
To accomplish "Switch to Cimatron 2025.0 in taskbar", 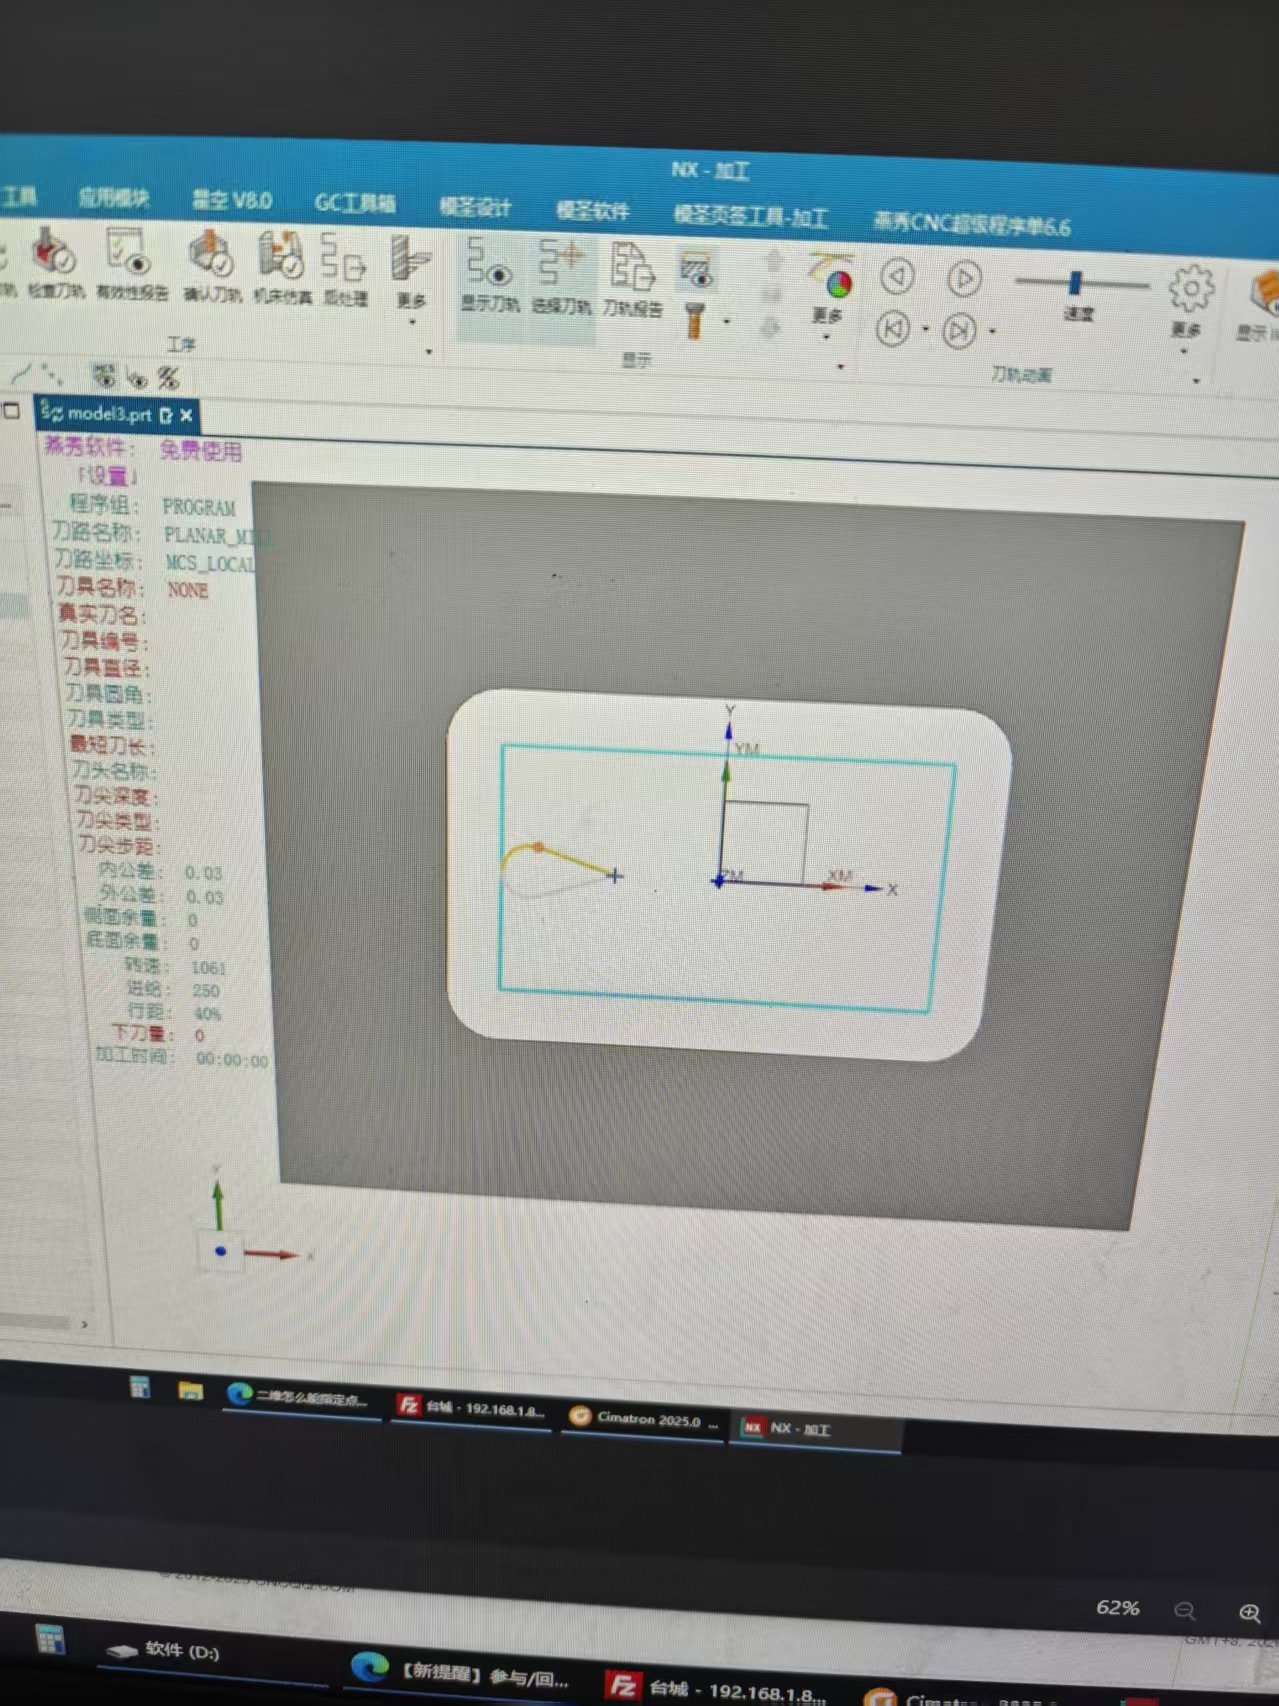I will pyautogui.click(x=643, y=1418).
